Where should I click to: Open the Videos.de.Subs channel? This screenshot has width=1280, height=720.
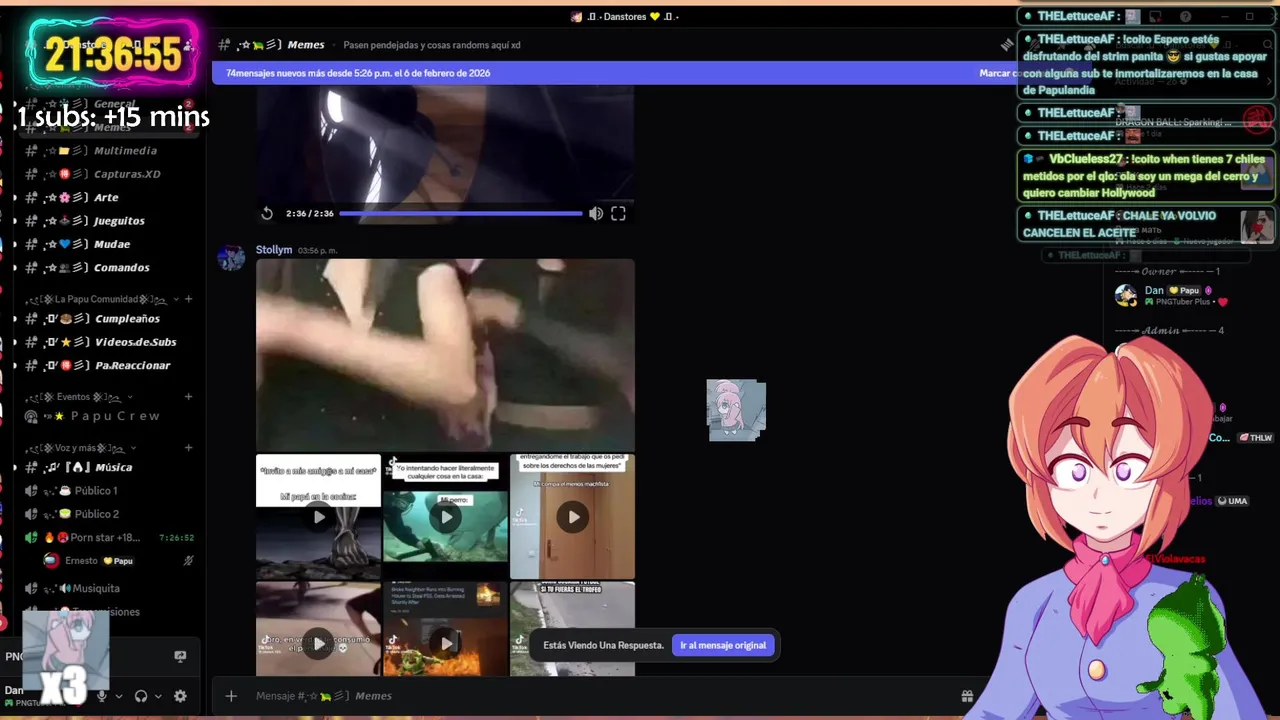click(x=110, y=342)
